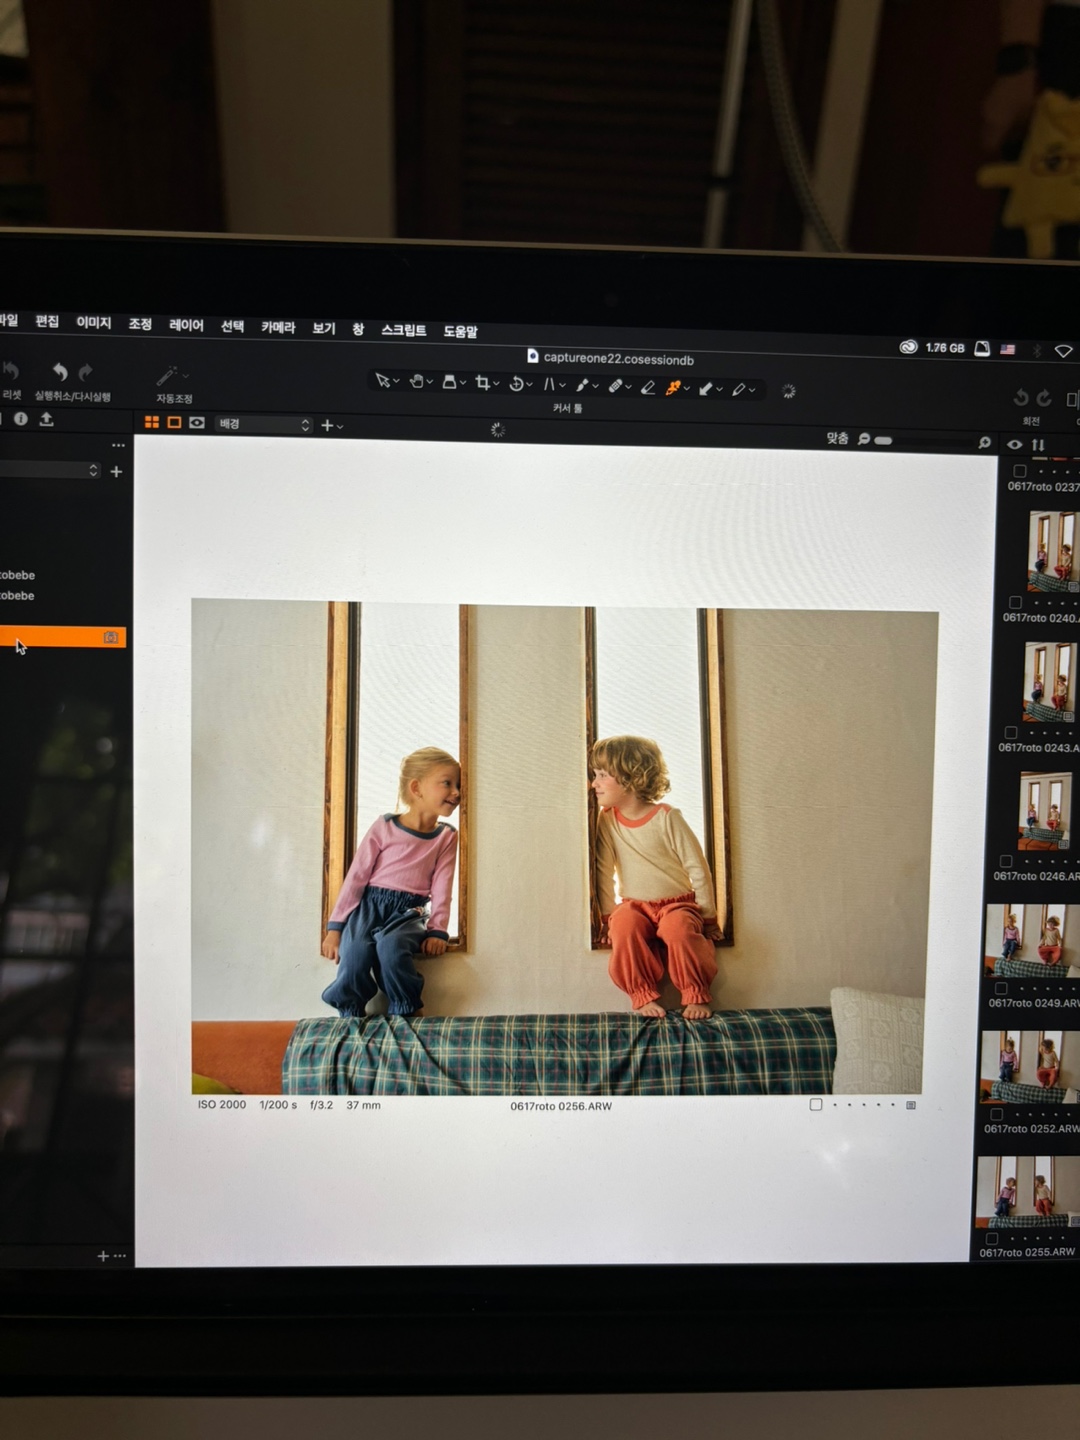The height and width of the screenshot is (1440, 1080).
Task: Select the 0617roto 0240 thumbnail
Action: (1052, 550)
